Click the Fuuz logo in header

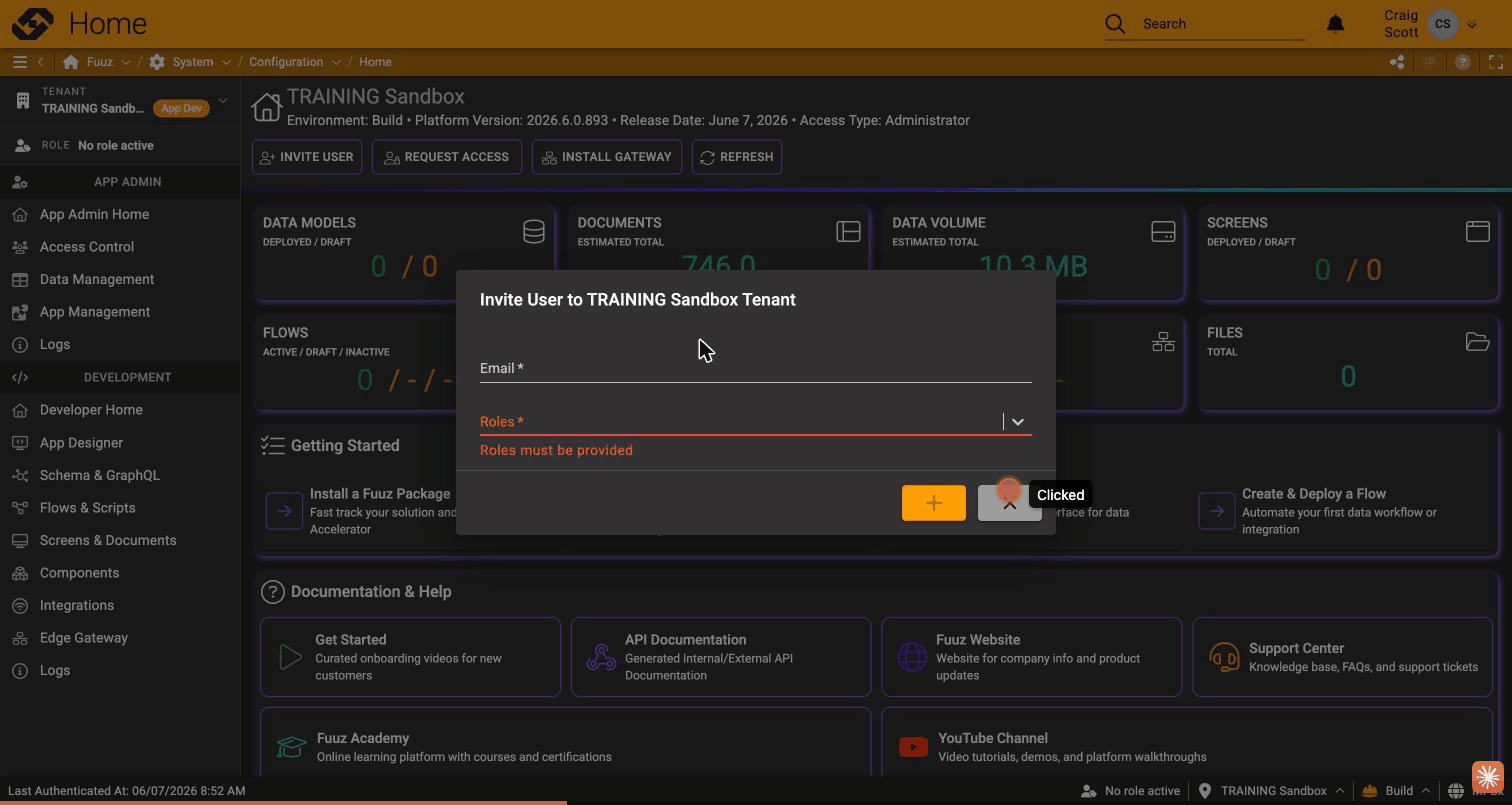tap(33, 23)
